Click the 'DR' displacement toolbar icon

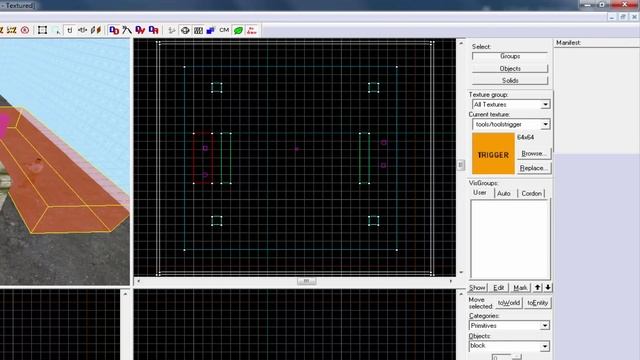pyautogui.click(x=153, y=30)
